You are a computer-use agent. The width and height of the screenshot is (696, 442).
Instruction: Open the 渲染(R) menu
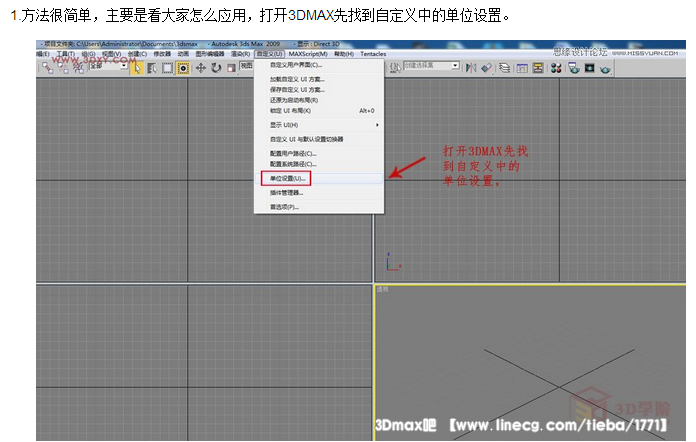coord(240,54)
